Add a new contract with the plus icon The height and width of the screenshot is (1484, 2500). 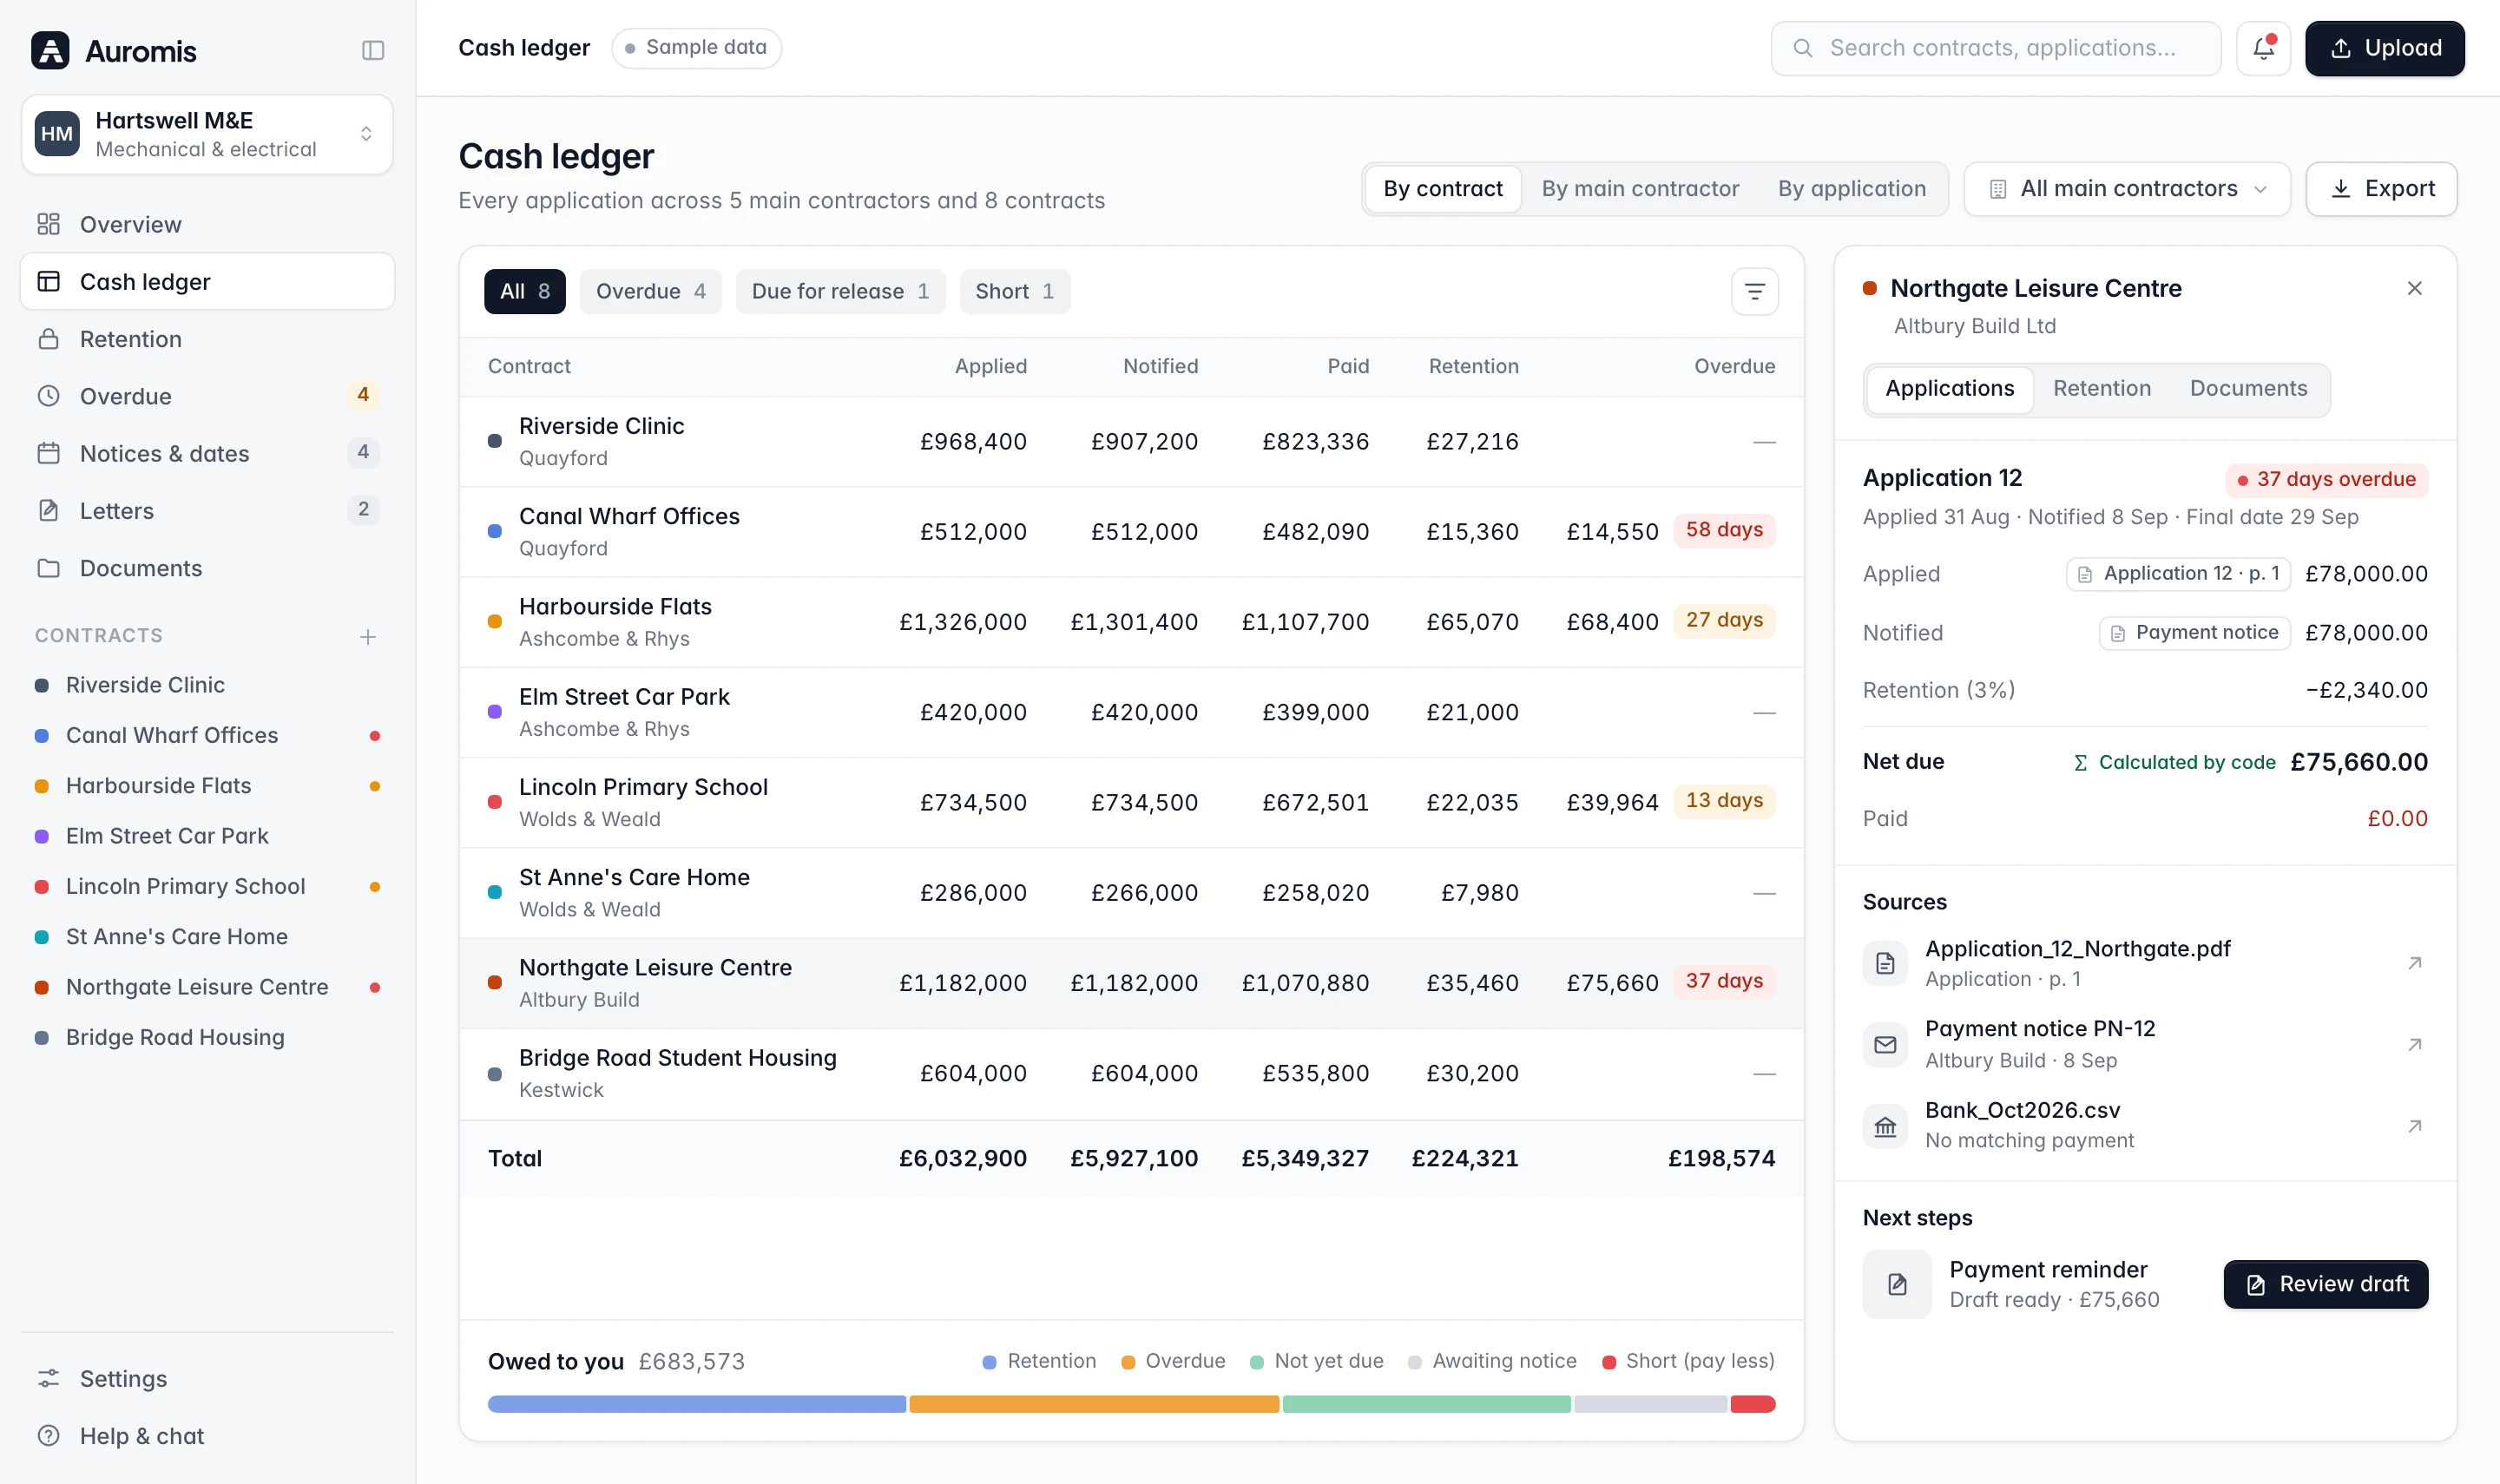(368, 636)
